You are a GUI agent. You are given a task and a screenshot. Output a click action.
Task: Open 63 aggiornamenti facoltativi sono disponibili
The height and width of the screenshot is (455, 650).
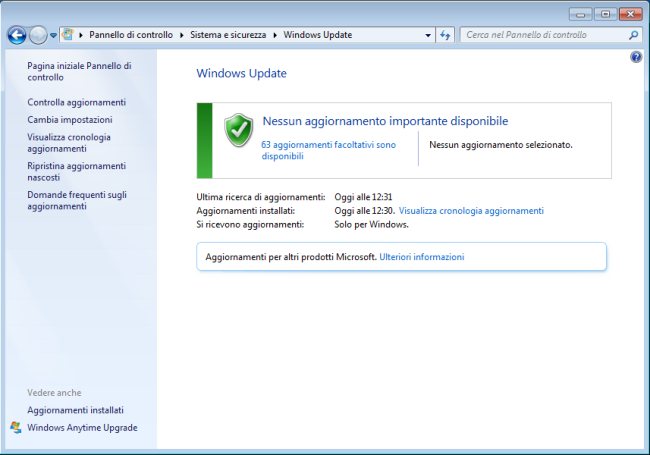click(328, 150)
